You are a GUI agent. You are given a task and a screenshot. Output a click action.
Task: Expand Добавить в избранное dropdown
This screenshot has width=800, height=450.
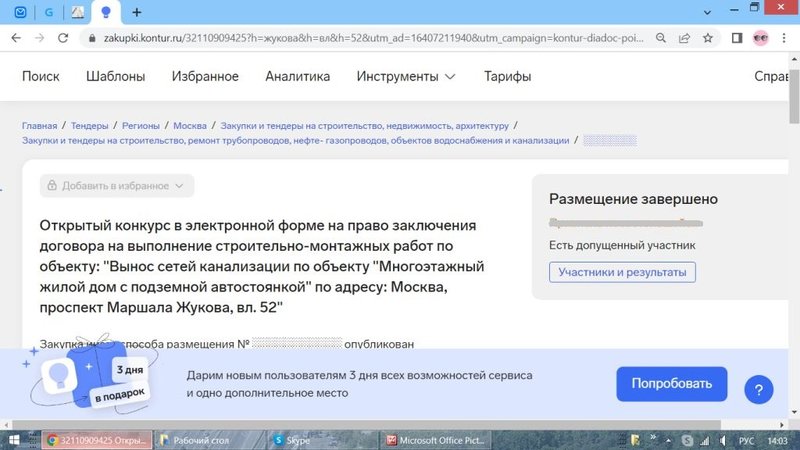point(117,186)
